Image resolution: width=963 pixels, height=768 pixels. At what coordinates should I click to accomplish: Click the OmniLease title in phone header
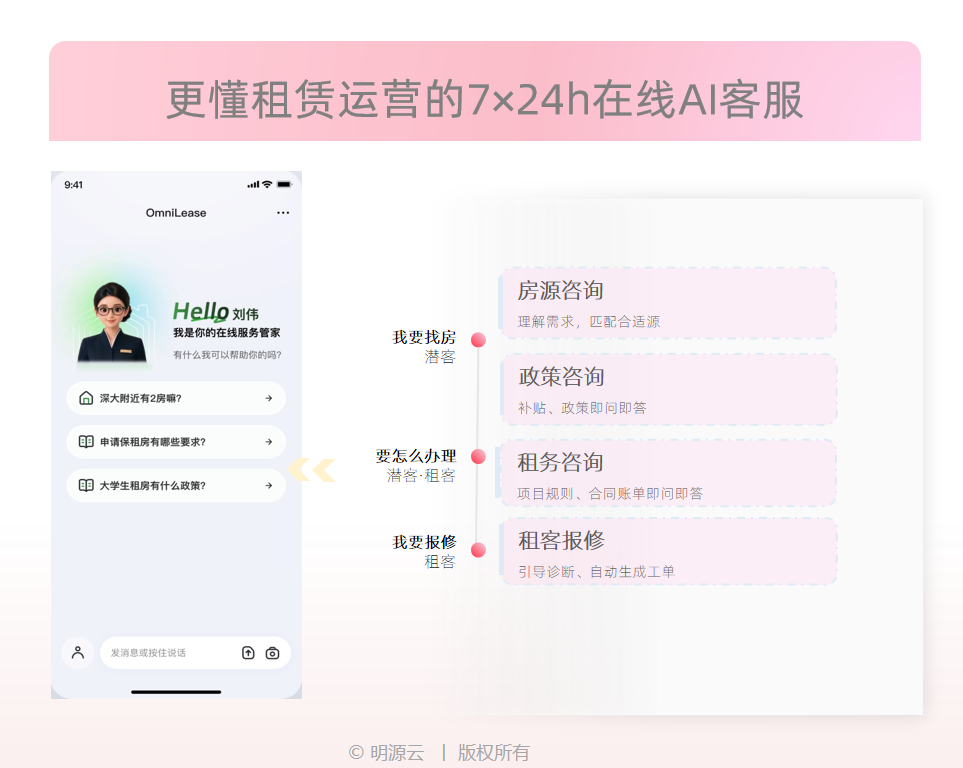[176, 213]
